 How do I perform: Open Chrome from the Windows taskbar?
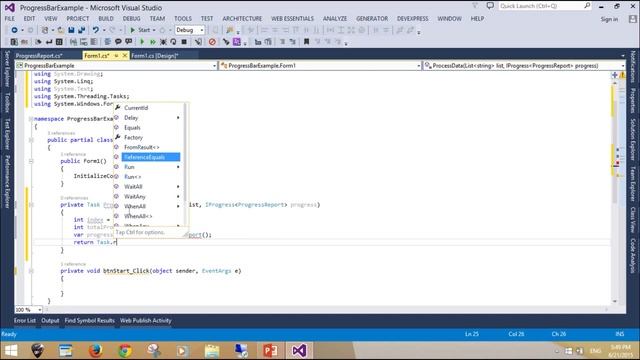coord(125,350)
